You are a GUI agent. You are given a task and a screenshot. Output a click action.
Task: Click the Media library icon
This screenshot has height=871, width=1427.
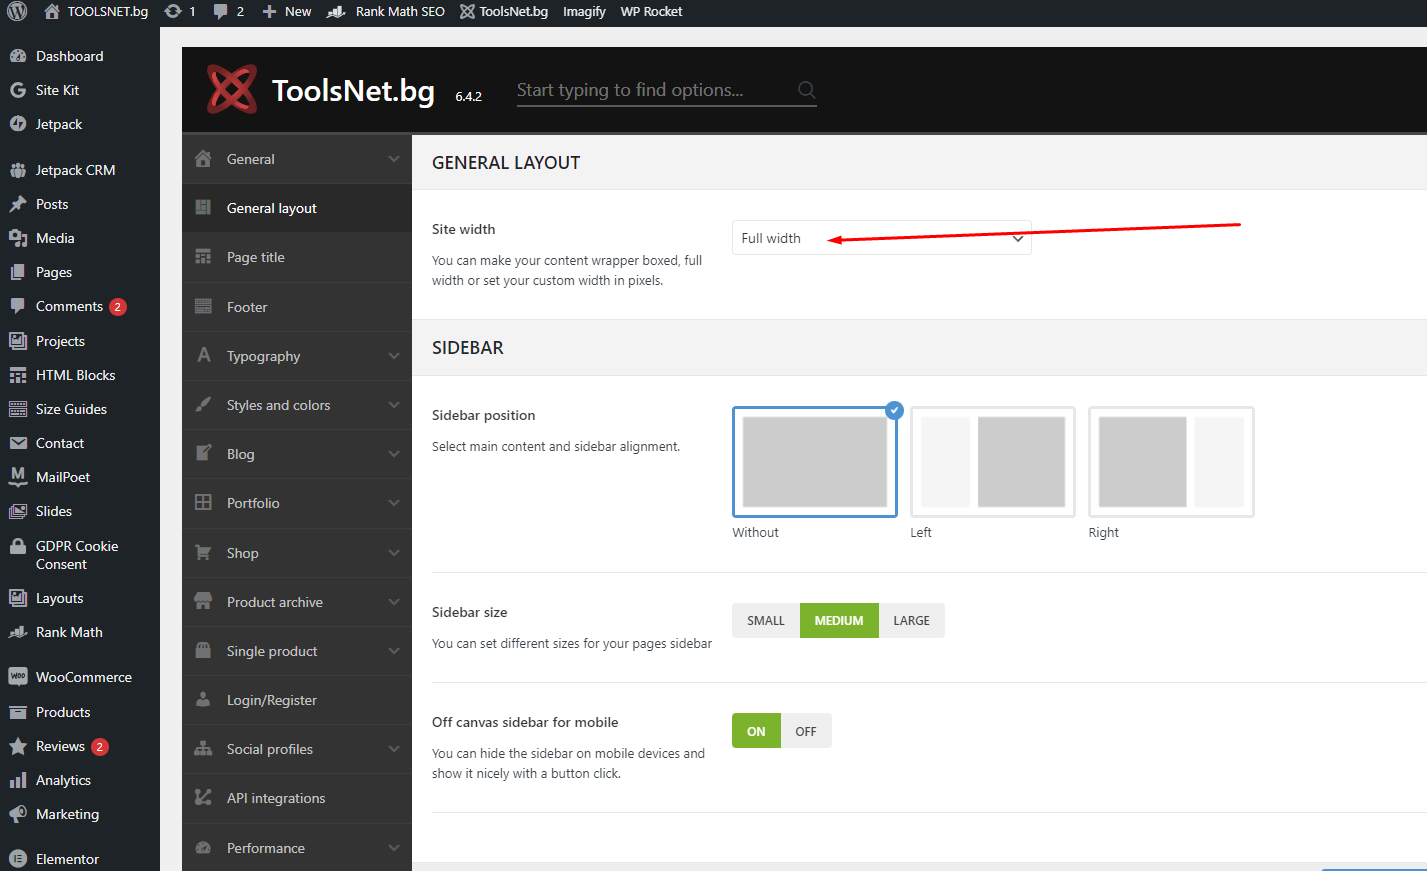pos(18,238)
